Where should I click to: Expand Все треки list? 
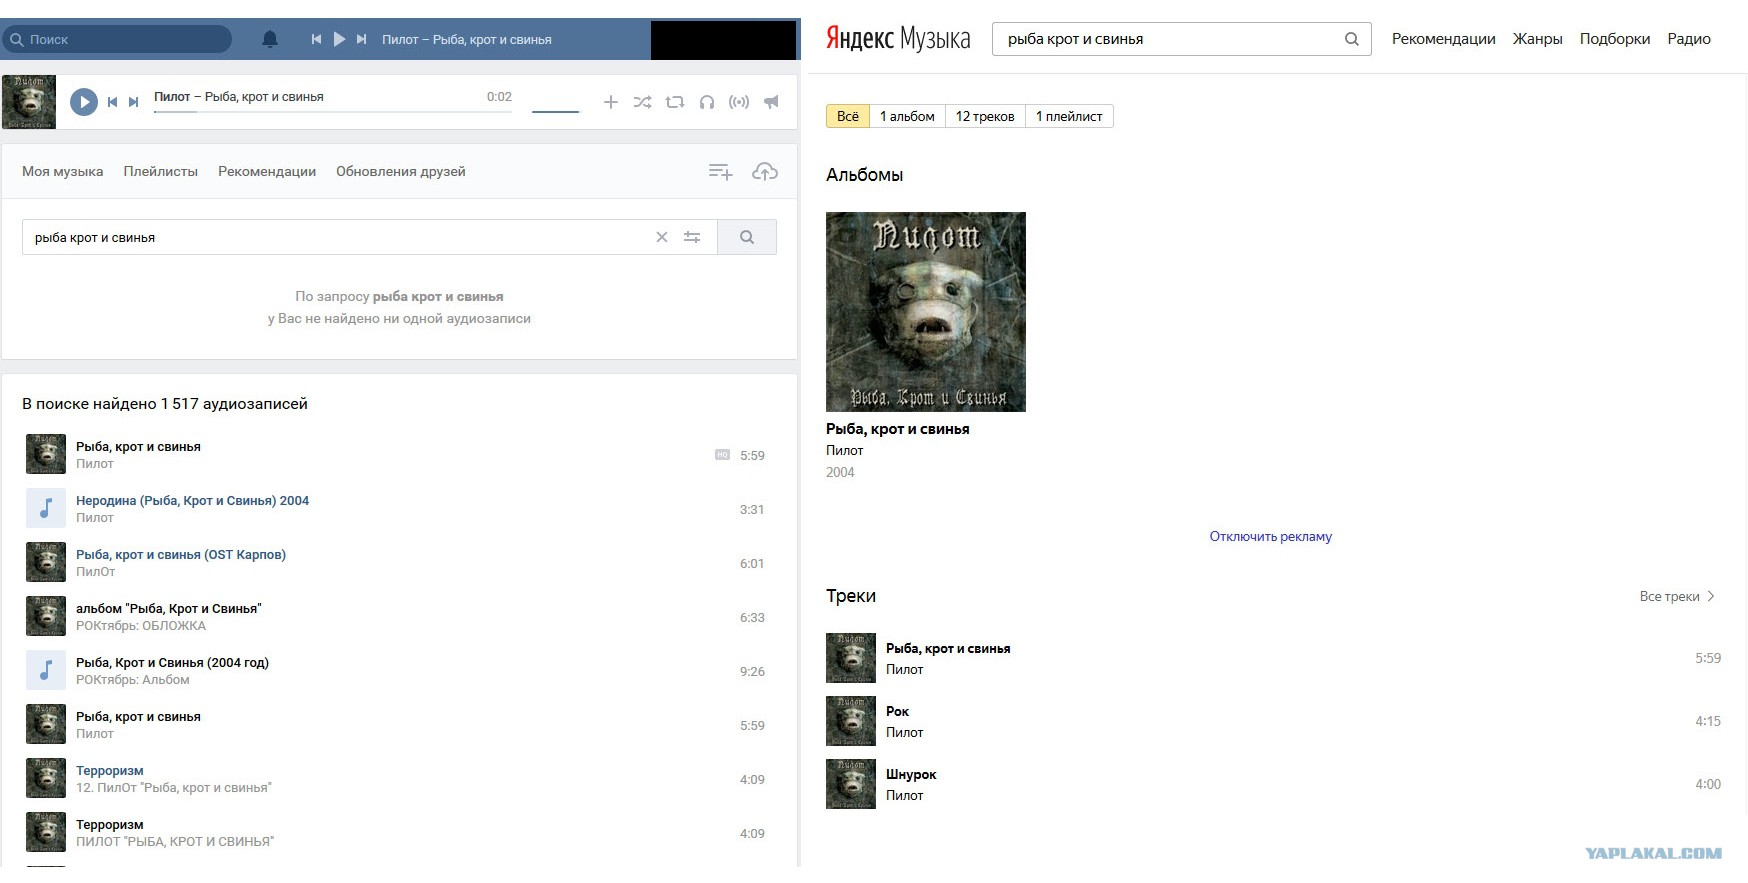(x=1677, y=596)
